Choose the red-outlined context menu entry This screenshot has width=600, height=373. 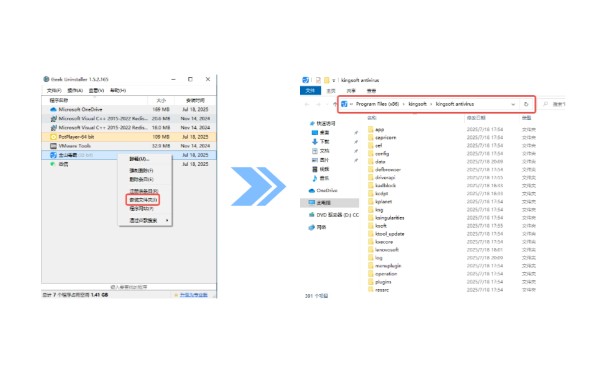(143, 200)
